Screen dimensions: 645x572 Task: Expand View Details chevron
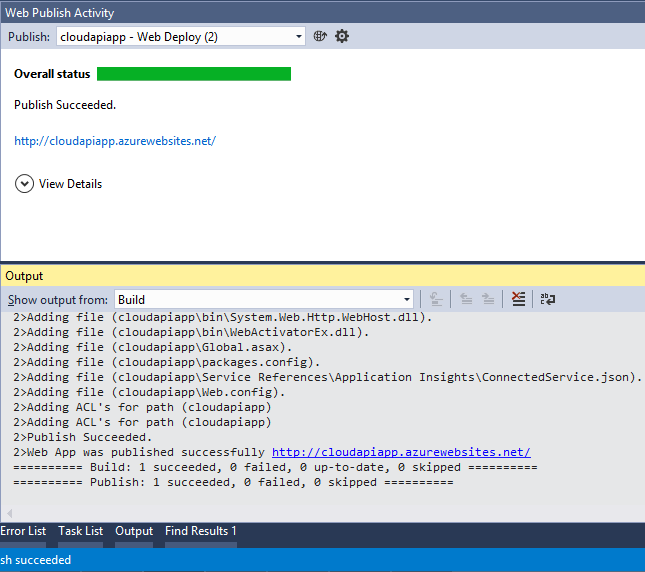[x=24, y=184]
